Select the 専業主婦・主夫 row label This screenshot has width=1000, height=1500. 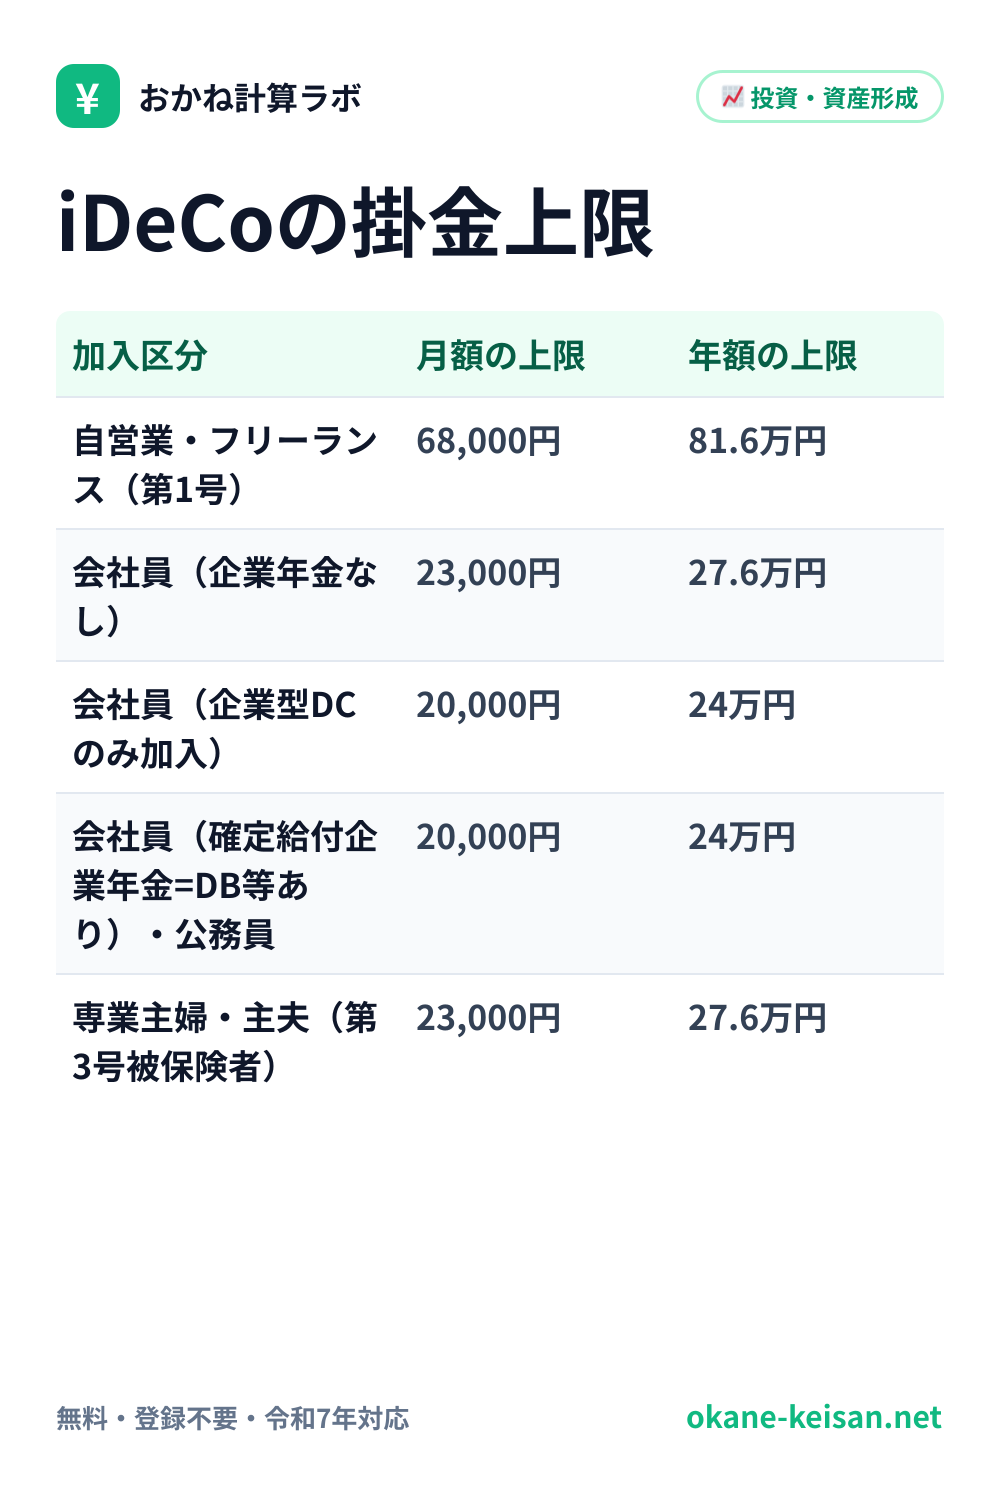coord(226,1042)
